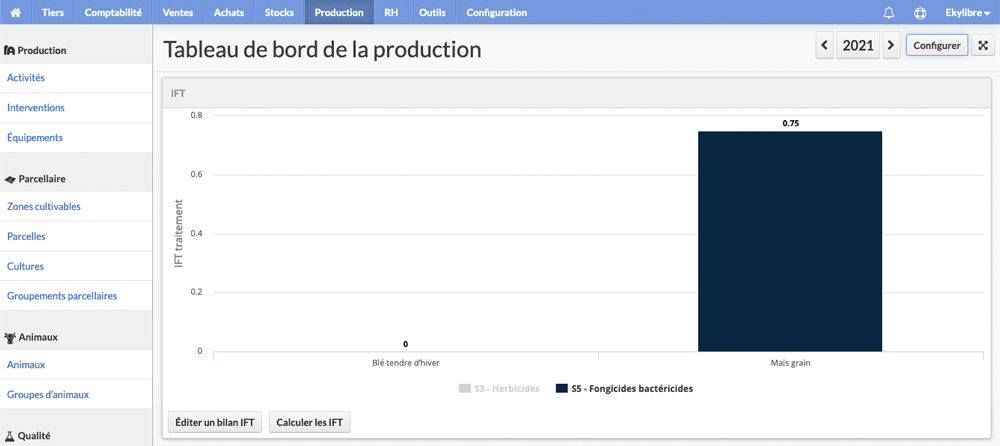Click the Blé tendre d'hiver axis label

click(406, 362)
